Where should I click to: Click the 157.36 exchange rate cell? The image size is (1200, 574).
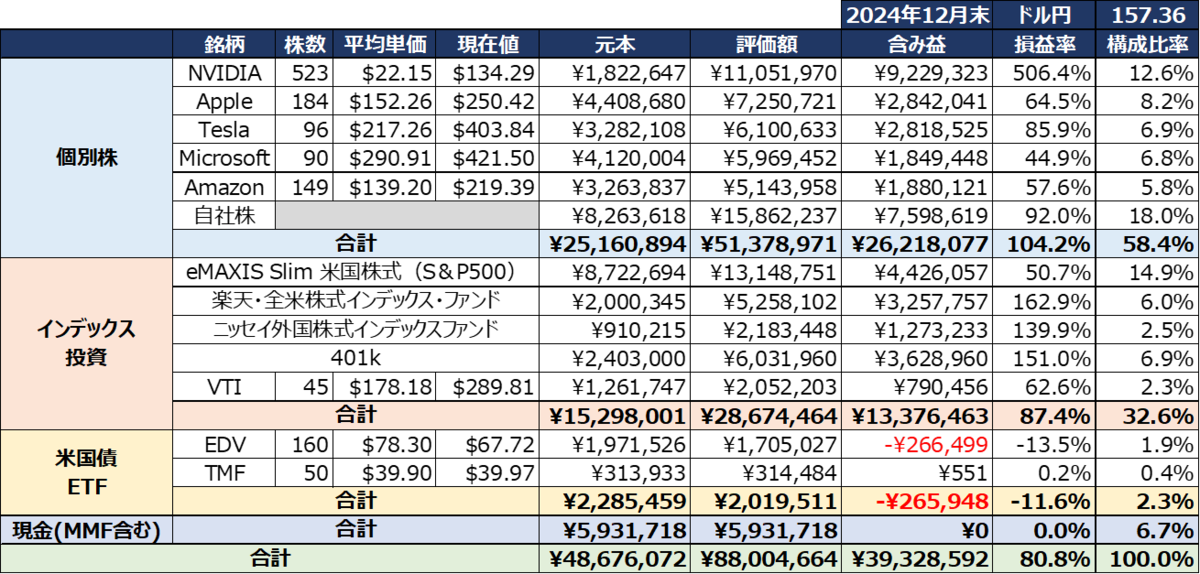coord(1147,16)
